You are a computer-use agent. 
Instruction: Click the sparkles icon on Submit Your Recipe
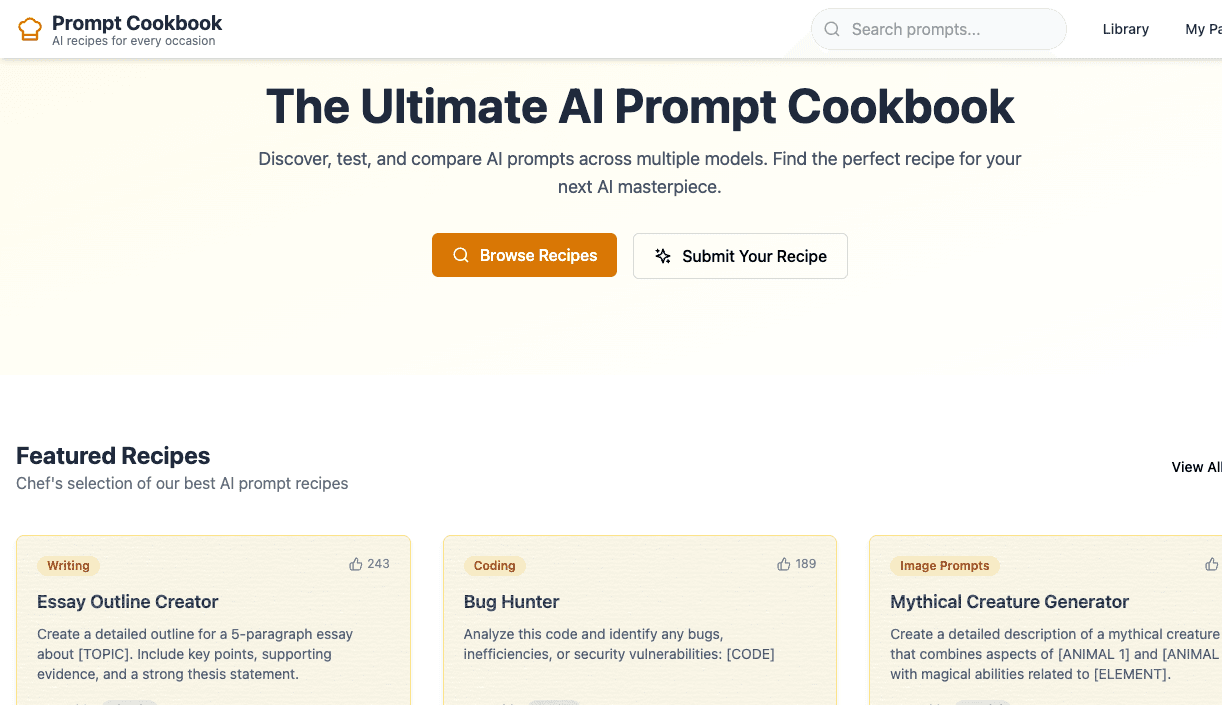pyautogui.click(x=662, y=256)
